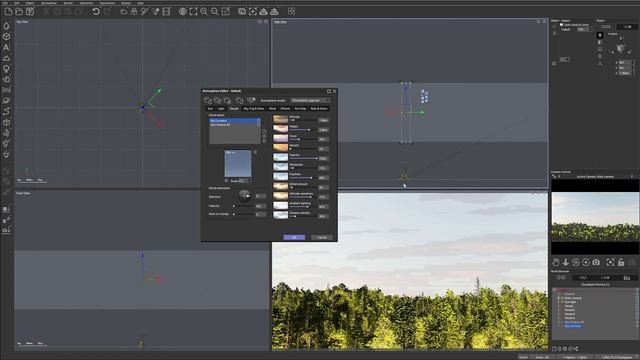
Task: Adjust the cloud Height slider
Action: click(x=303, y=130)
